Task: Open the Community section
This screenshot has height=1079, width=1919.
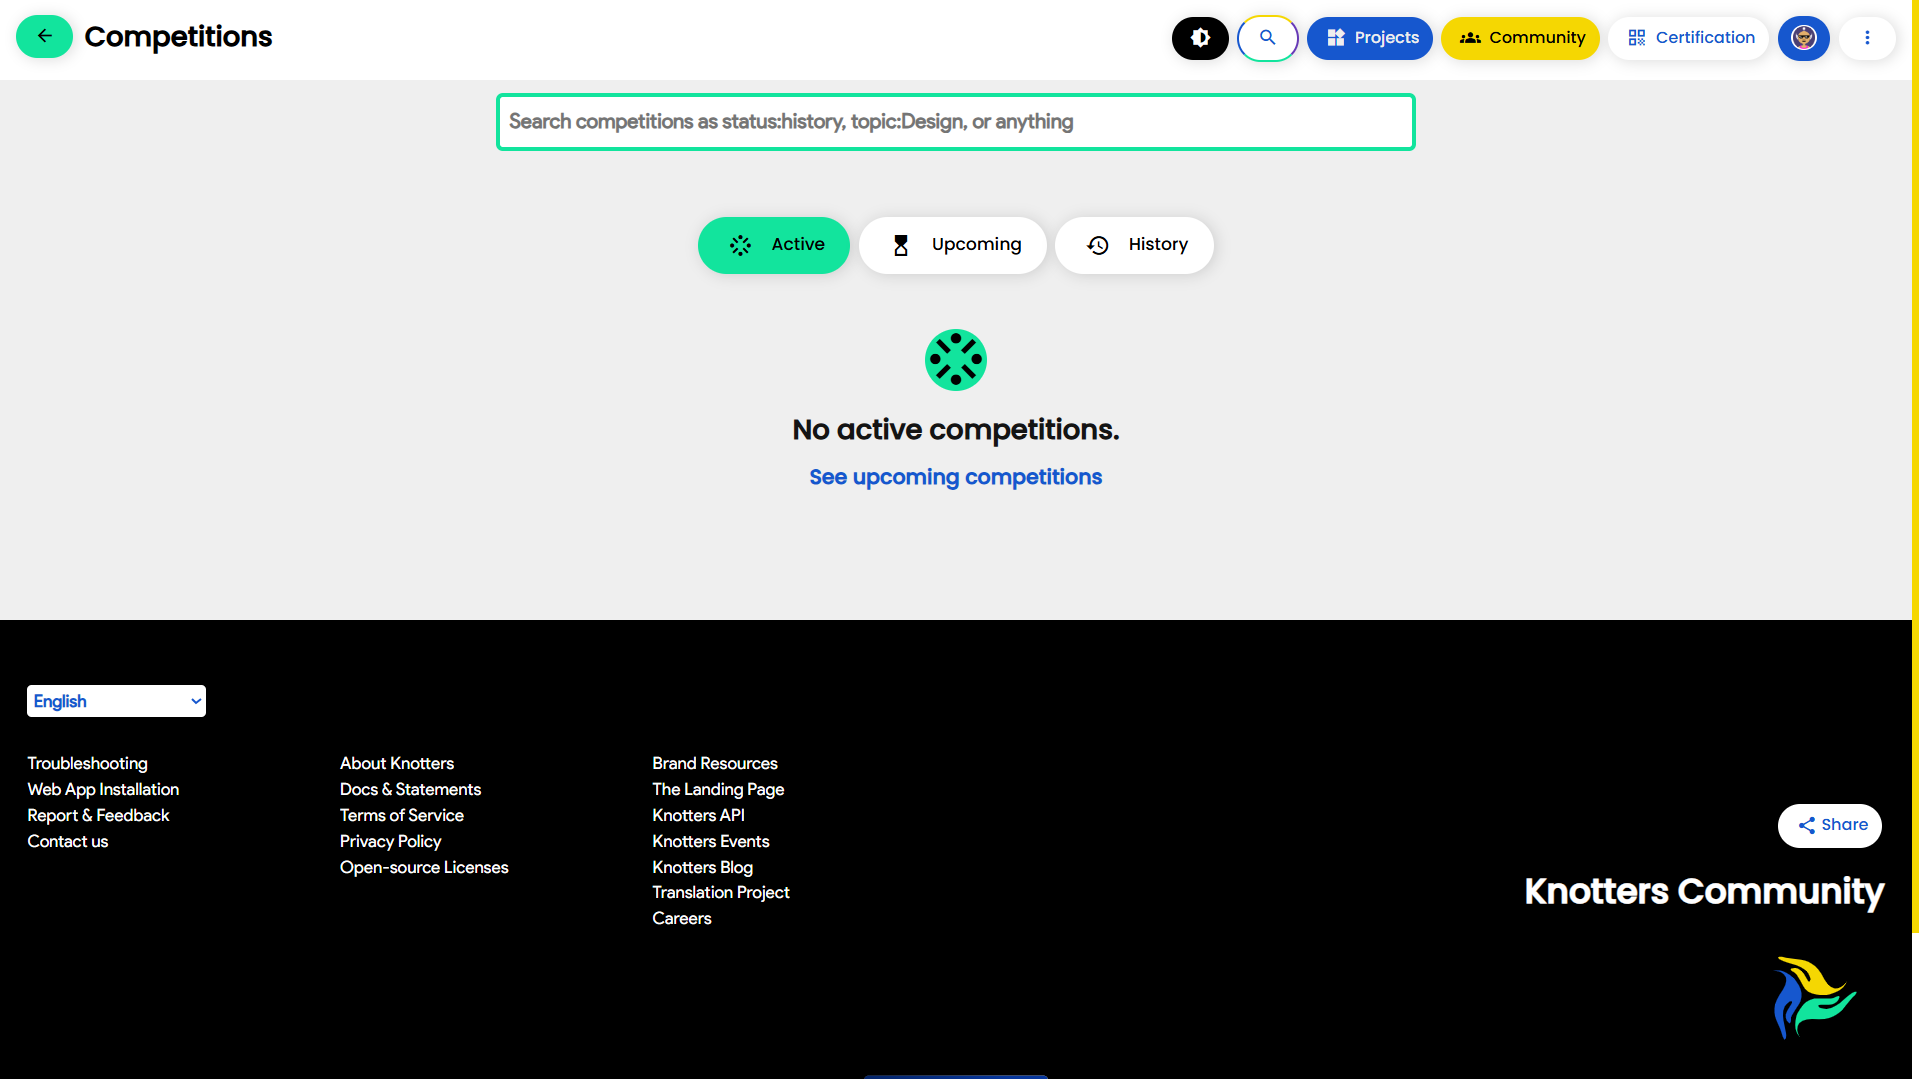Action: [x=1519, y=38]
